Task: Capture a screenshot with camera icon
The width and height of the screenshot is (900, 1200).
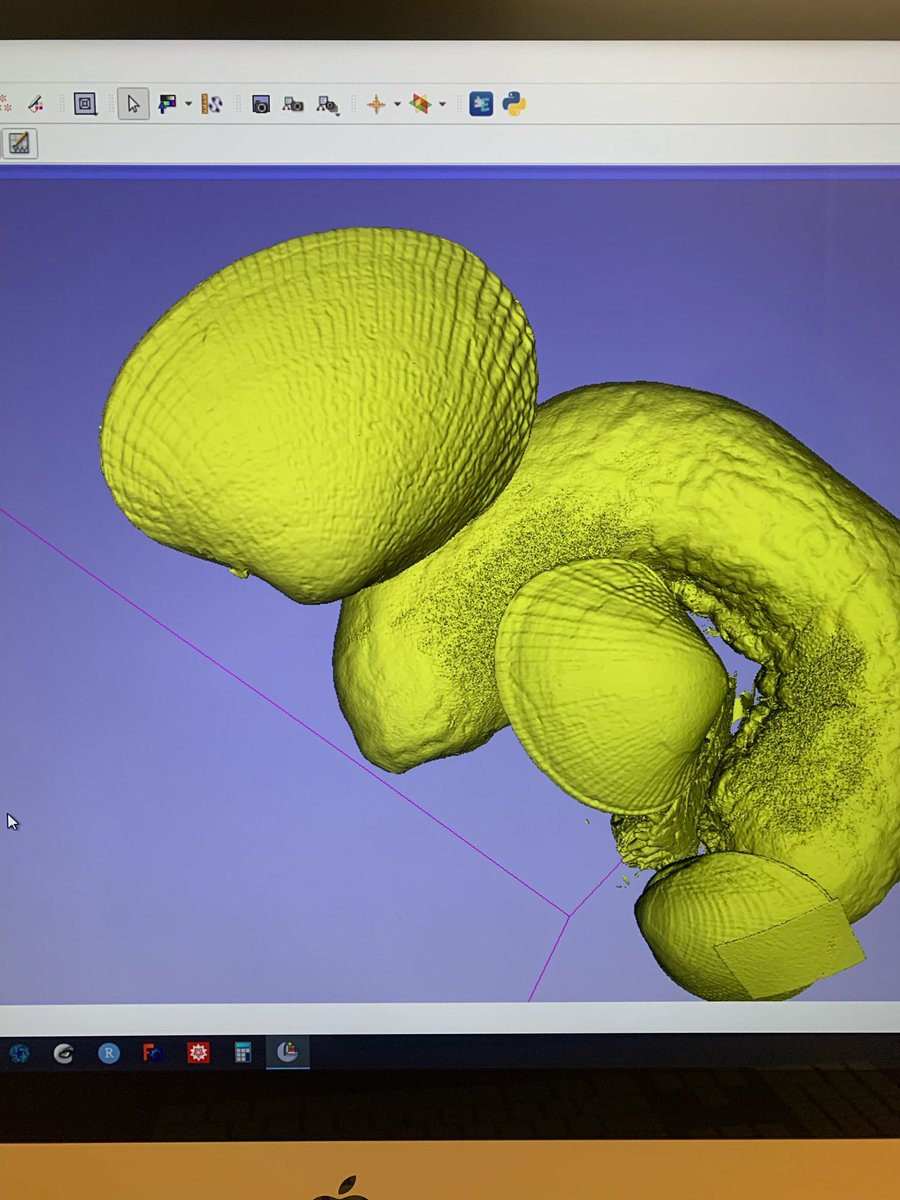Action: click(261, 103)
